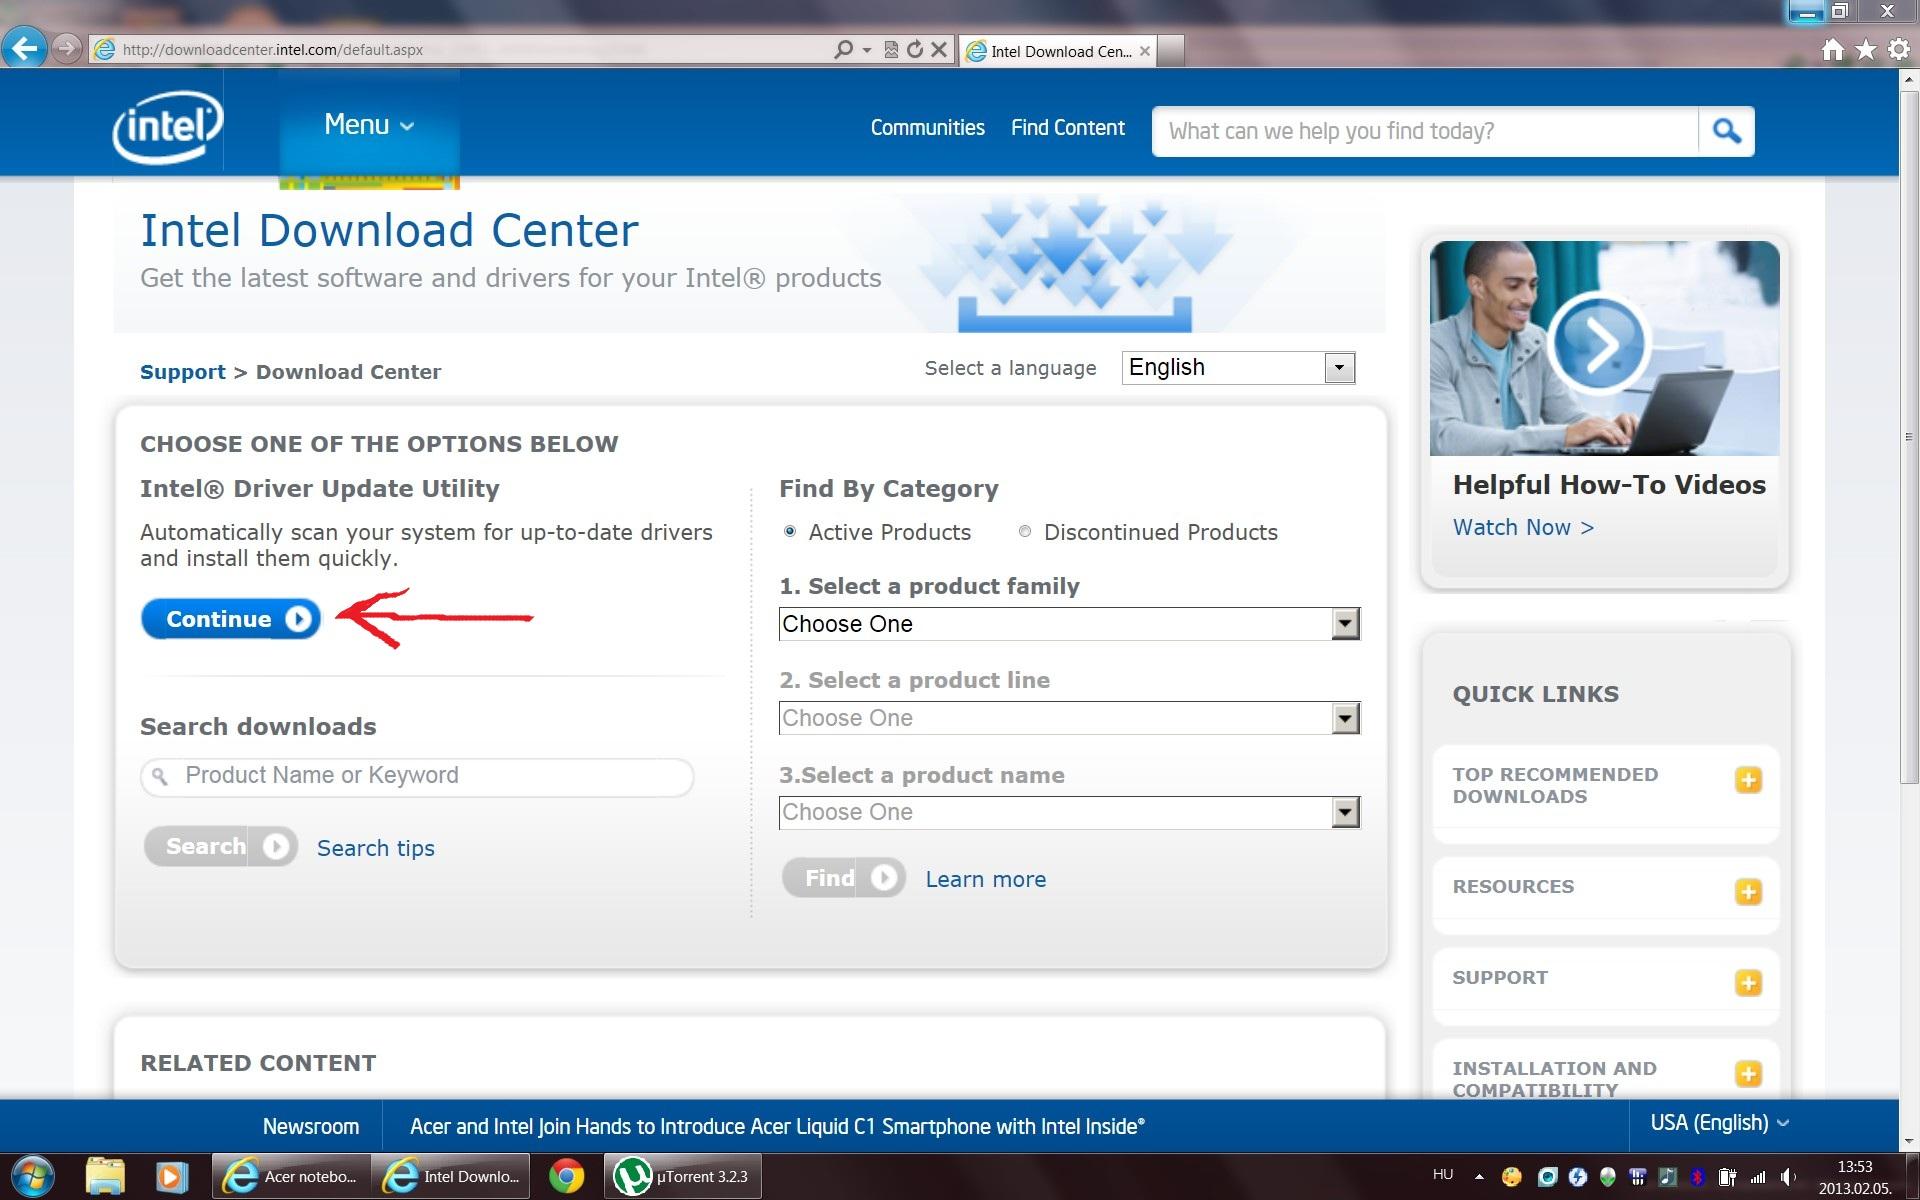This screenshot has width=1920, height=1200.
Task: Open the IE Home icon
Action: pos(1832,49)
